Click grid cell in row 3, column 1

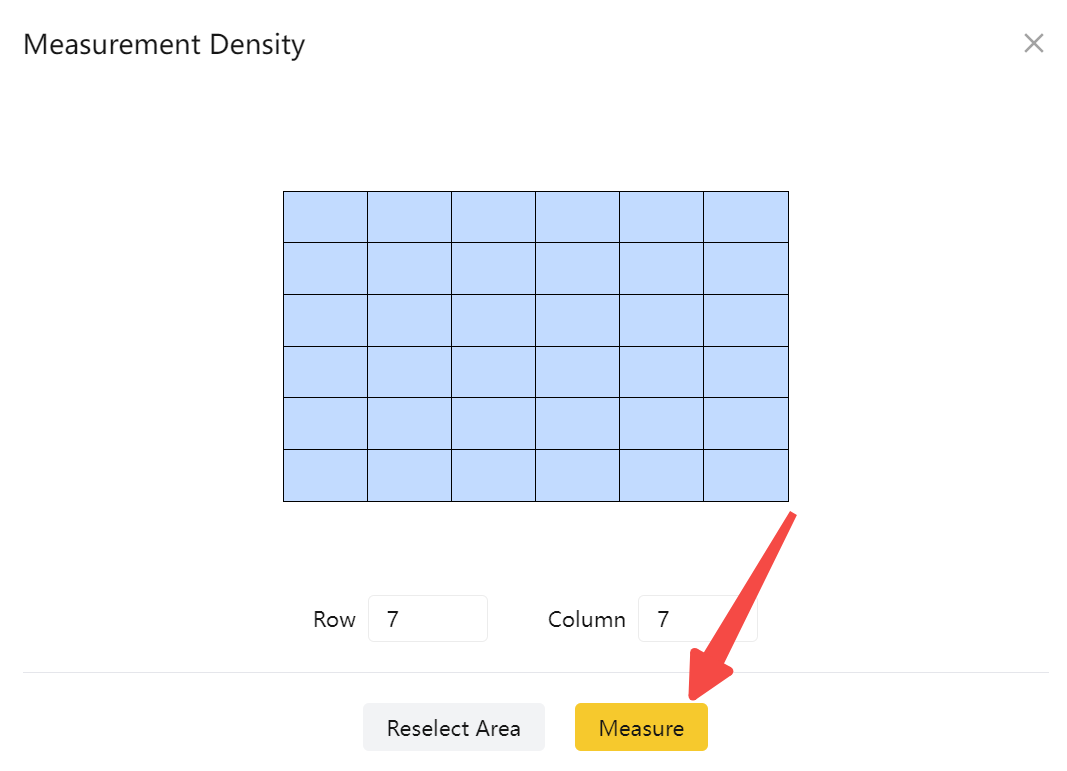[x=326, y=320]
